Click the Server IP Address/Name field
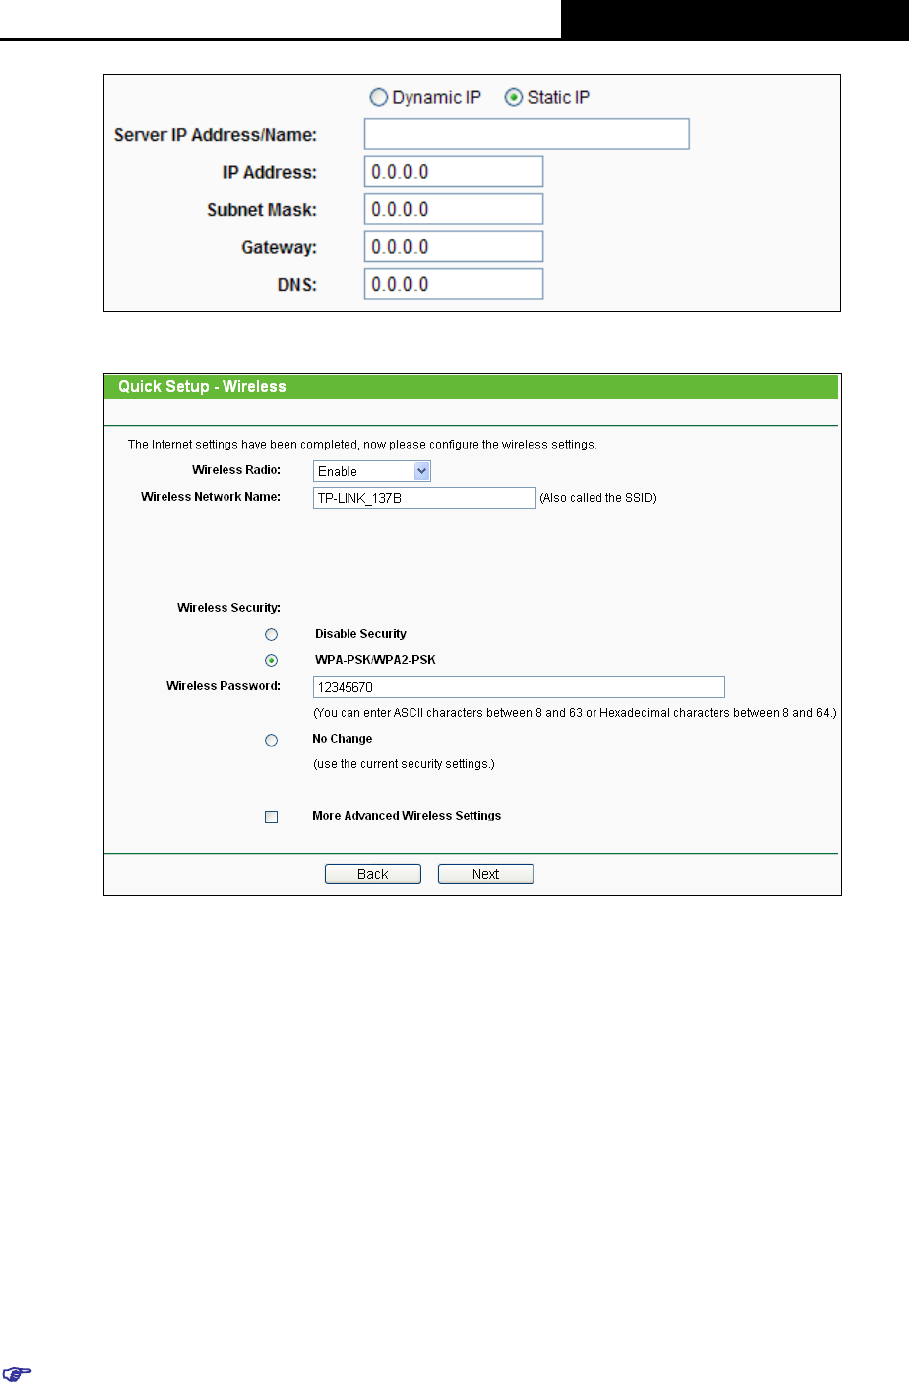The image size is (909, 1382). (527, 134)
